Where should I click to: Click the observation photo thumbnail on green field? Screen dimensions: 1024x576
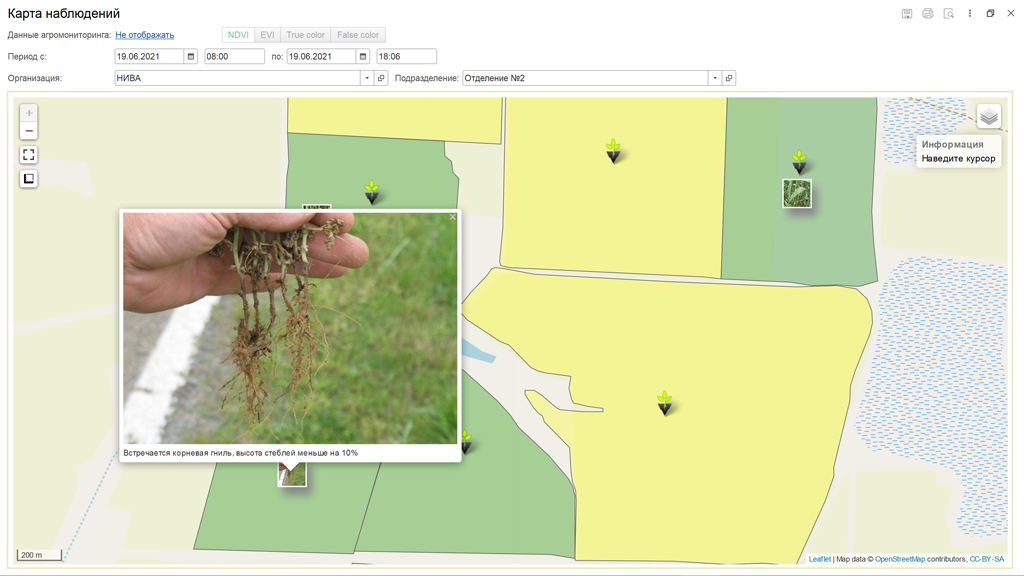click(x=797, y=193)
